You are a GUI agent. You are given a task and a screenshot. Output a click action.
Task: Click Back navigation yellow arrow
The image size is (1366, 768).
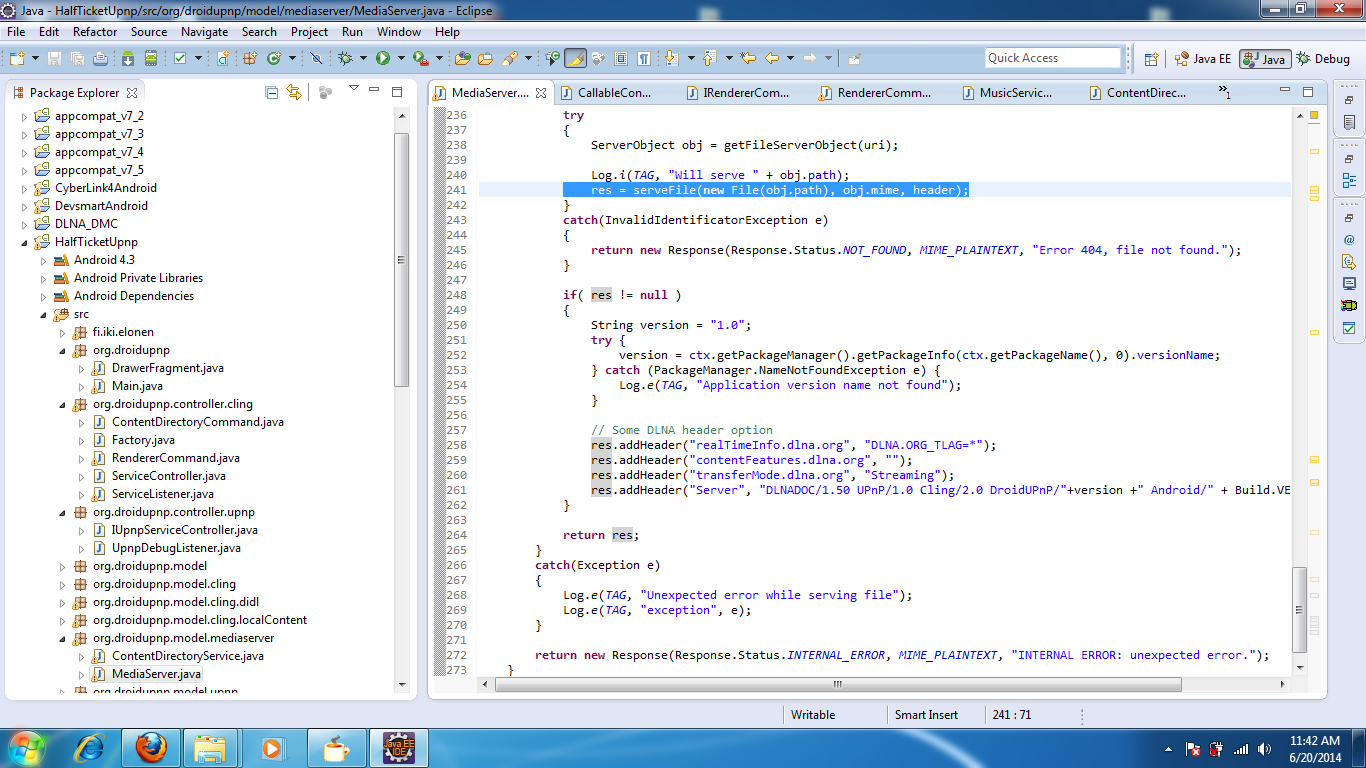coord(772,58)
